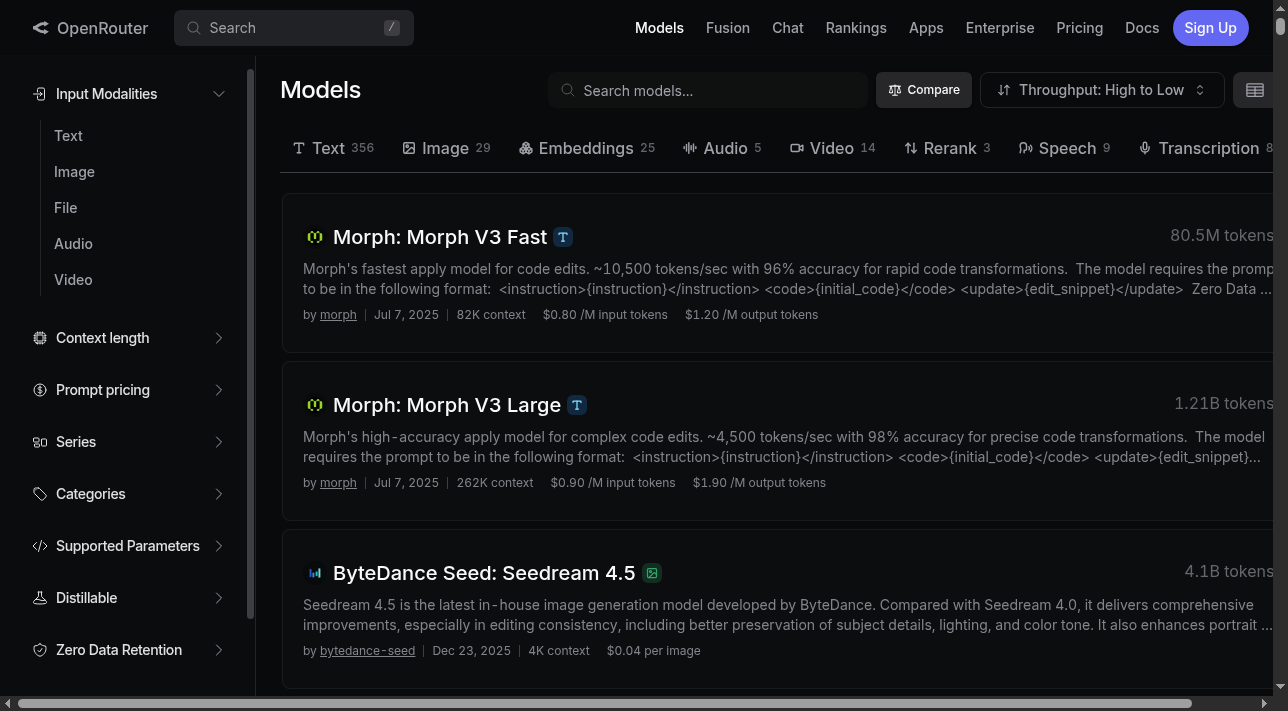Click the ByteDance Seed logo icon
1288x711 pixels.
pyautogui.click(x=314, y=573)
